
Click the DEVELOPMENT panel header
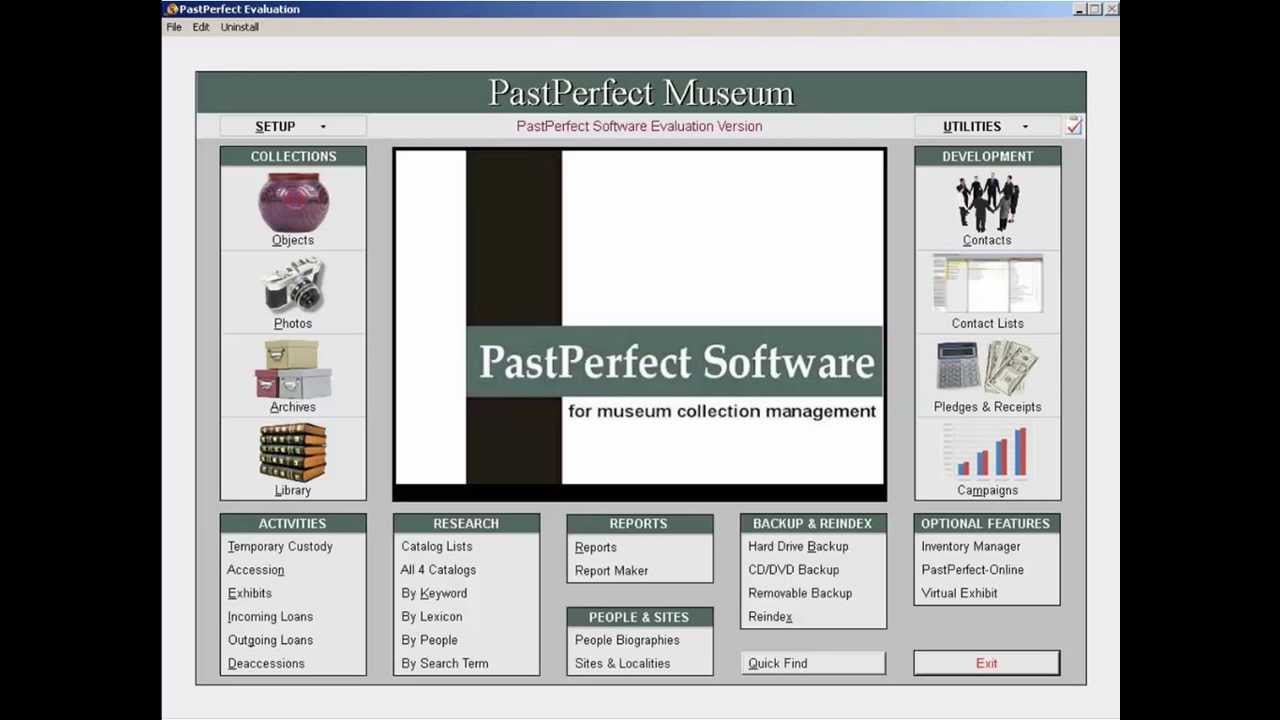click(x=987, y=156)
